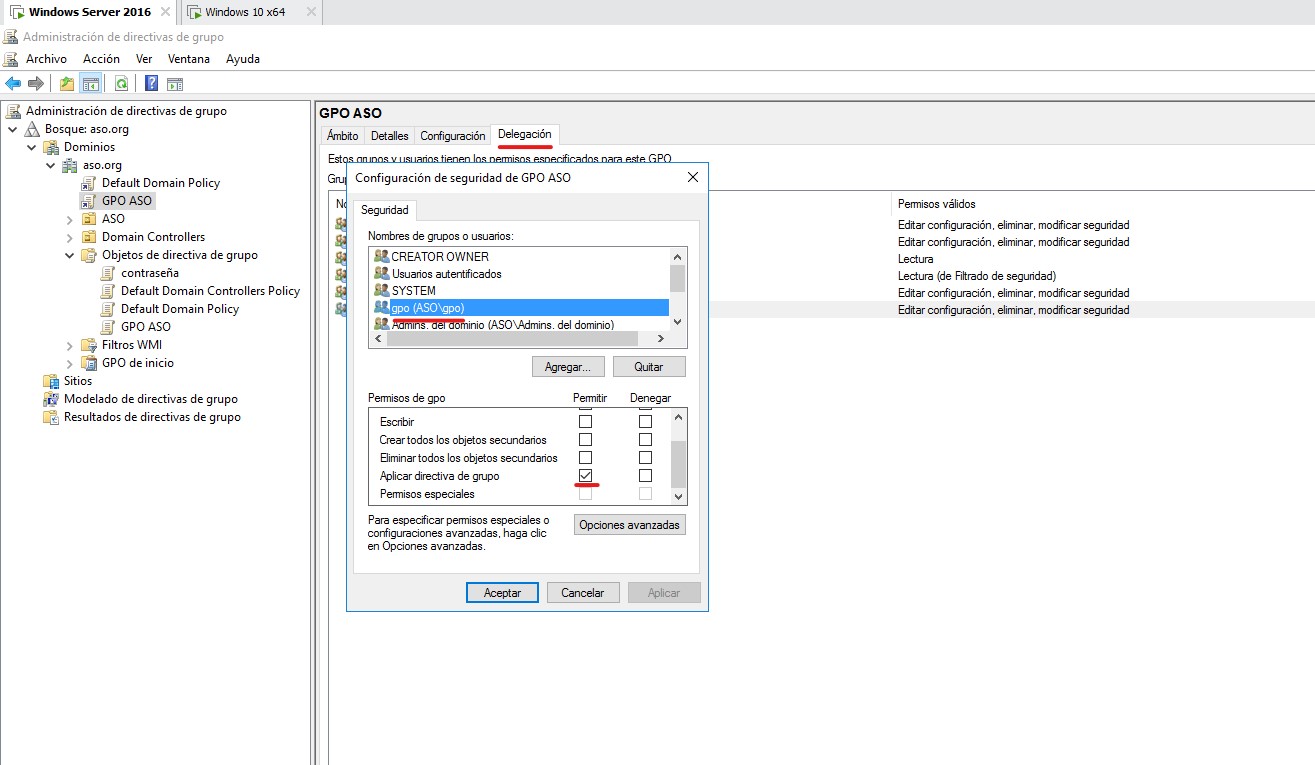
Task: Open the Ayuda menu
Action: (x=243, y=59)
